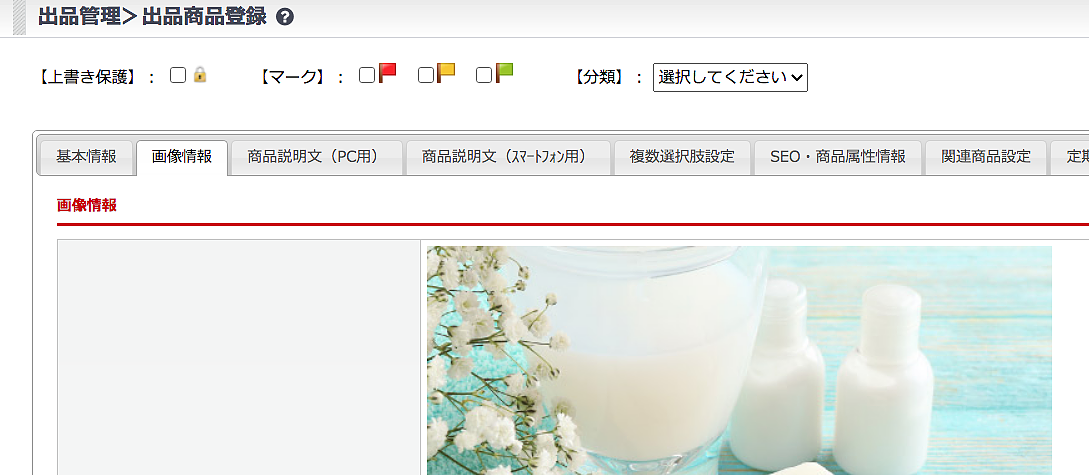
Task: Click the help question mark icon
Action: point(285,17)
